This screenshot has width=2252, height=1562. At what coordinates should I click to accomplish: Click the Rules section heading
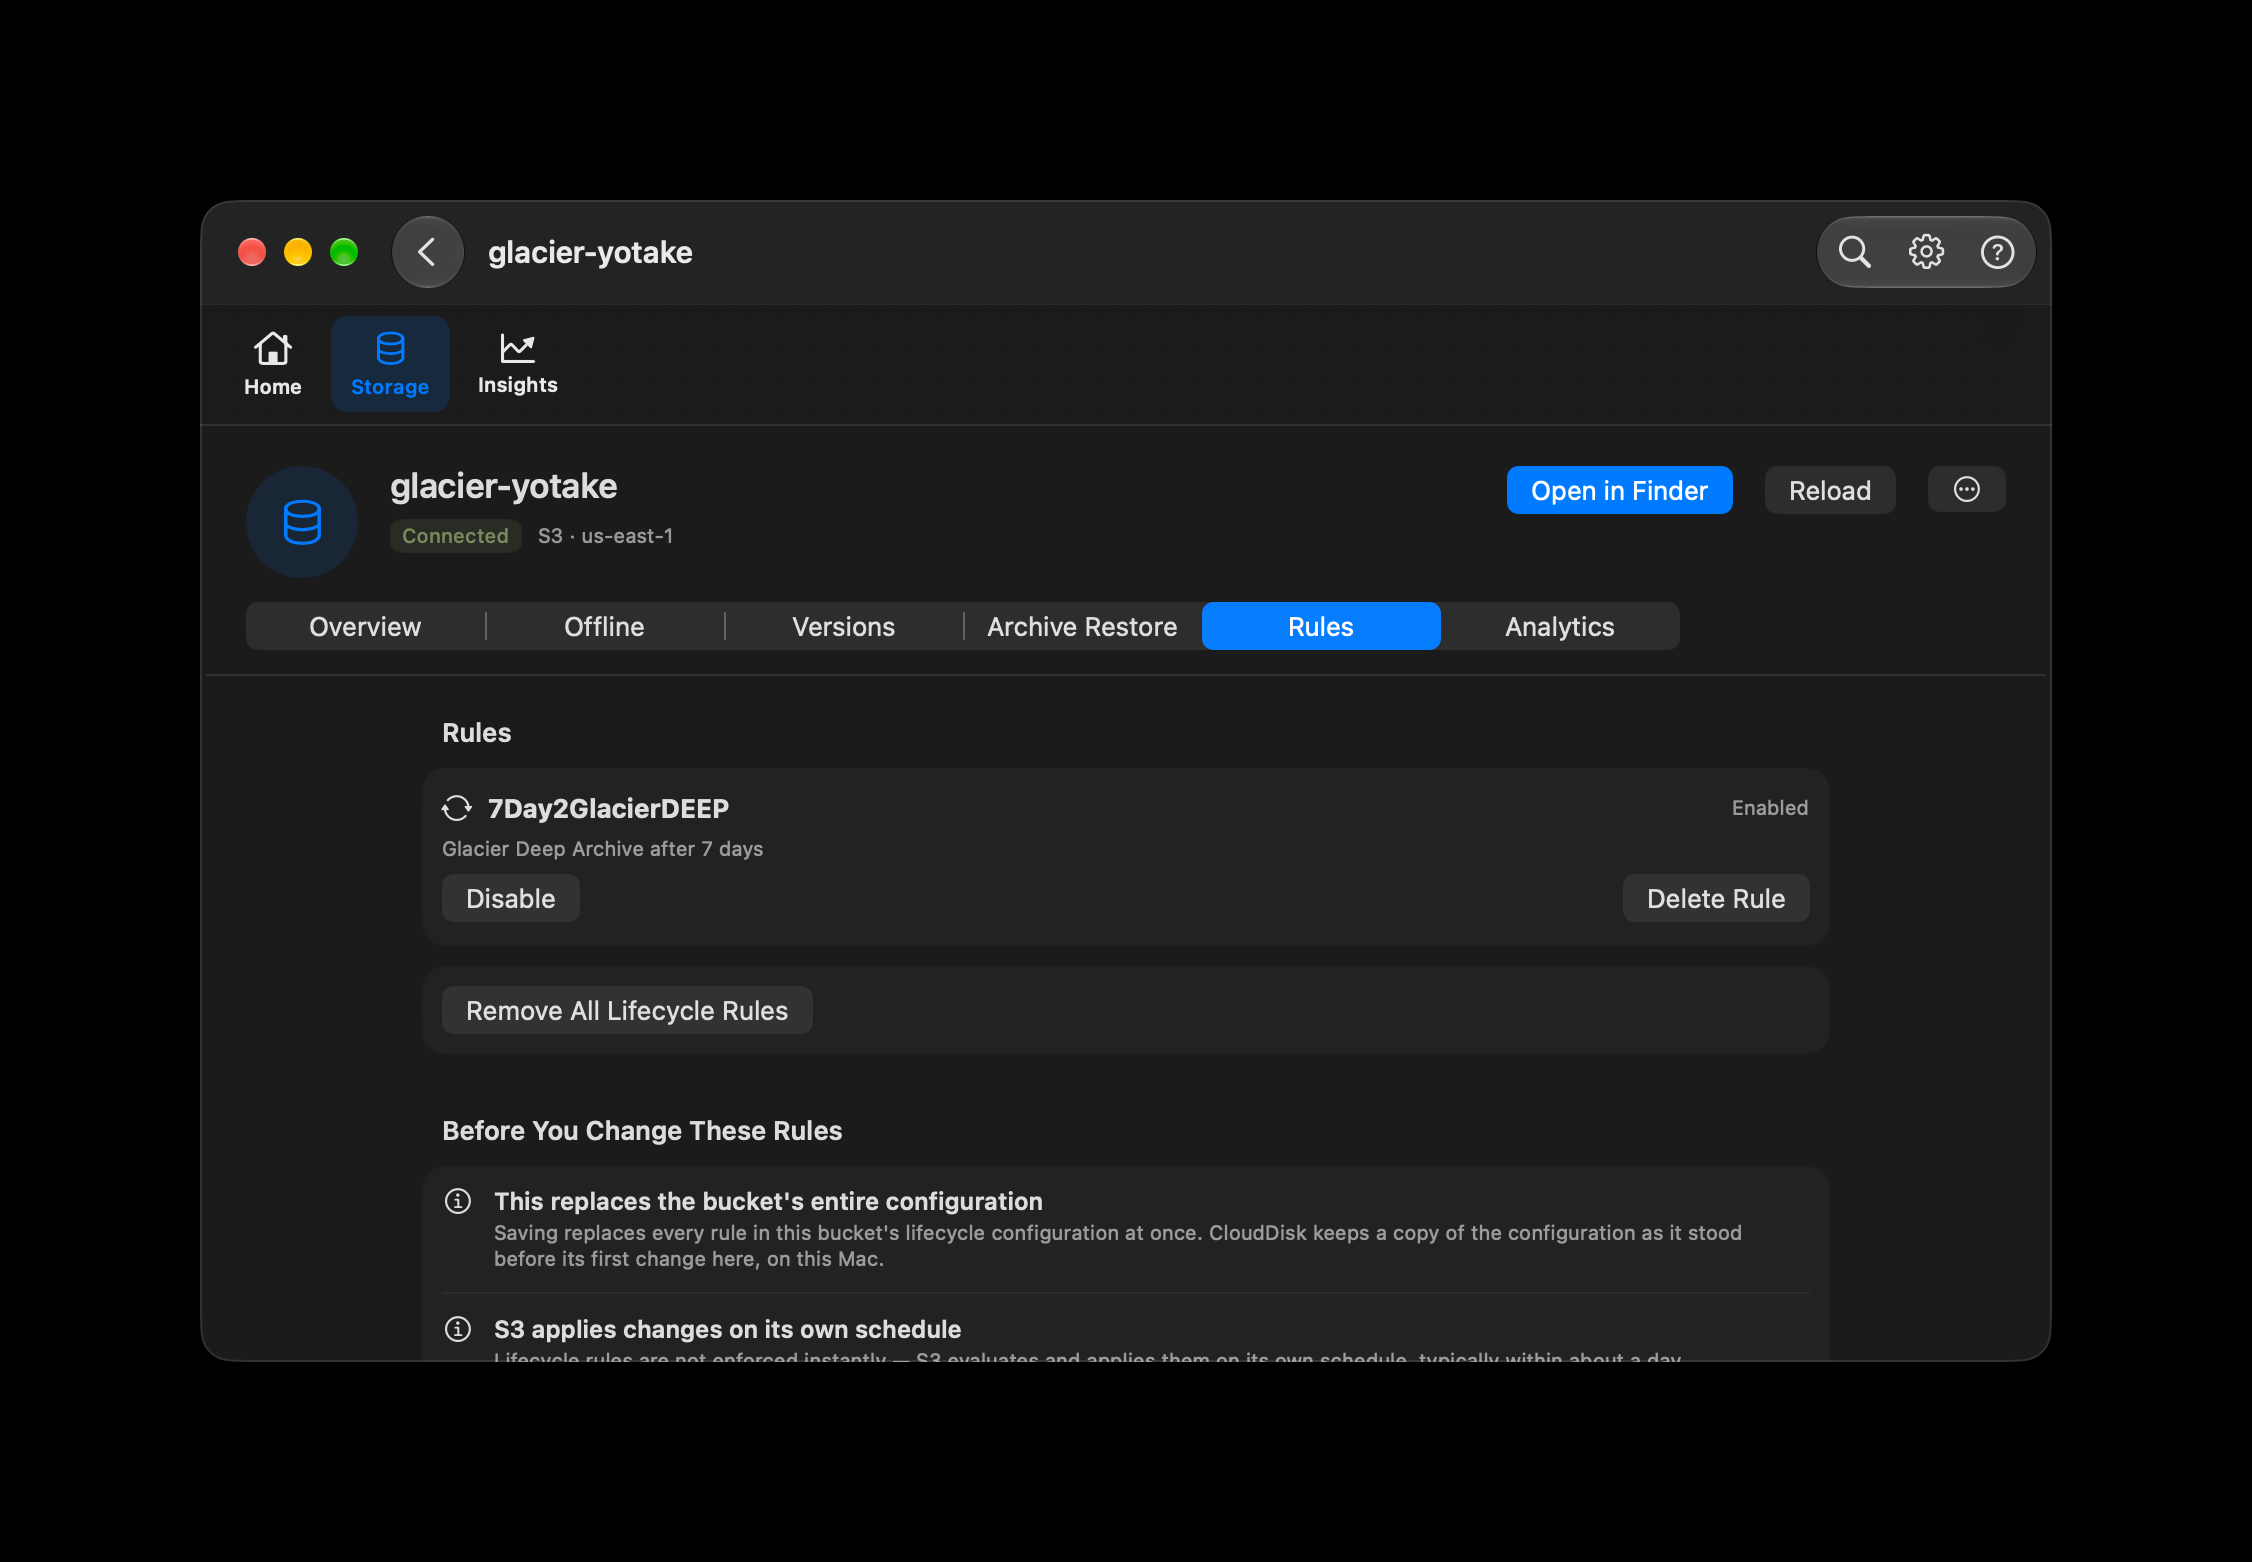click(476, 733)
